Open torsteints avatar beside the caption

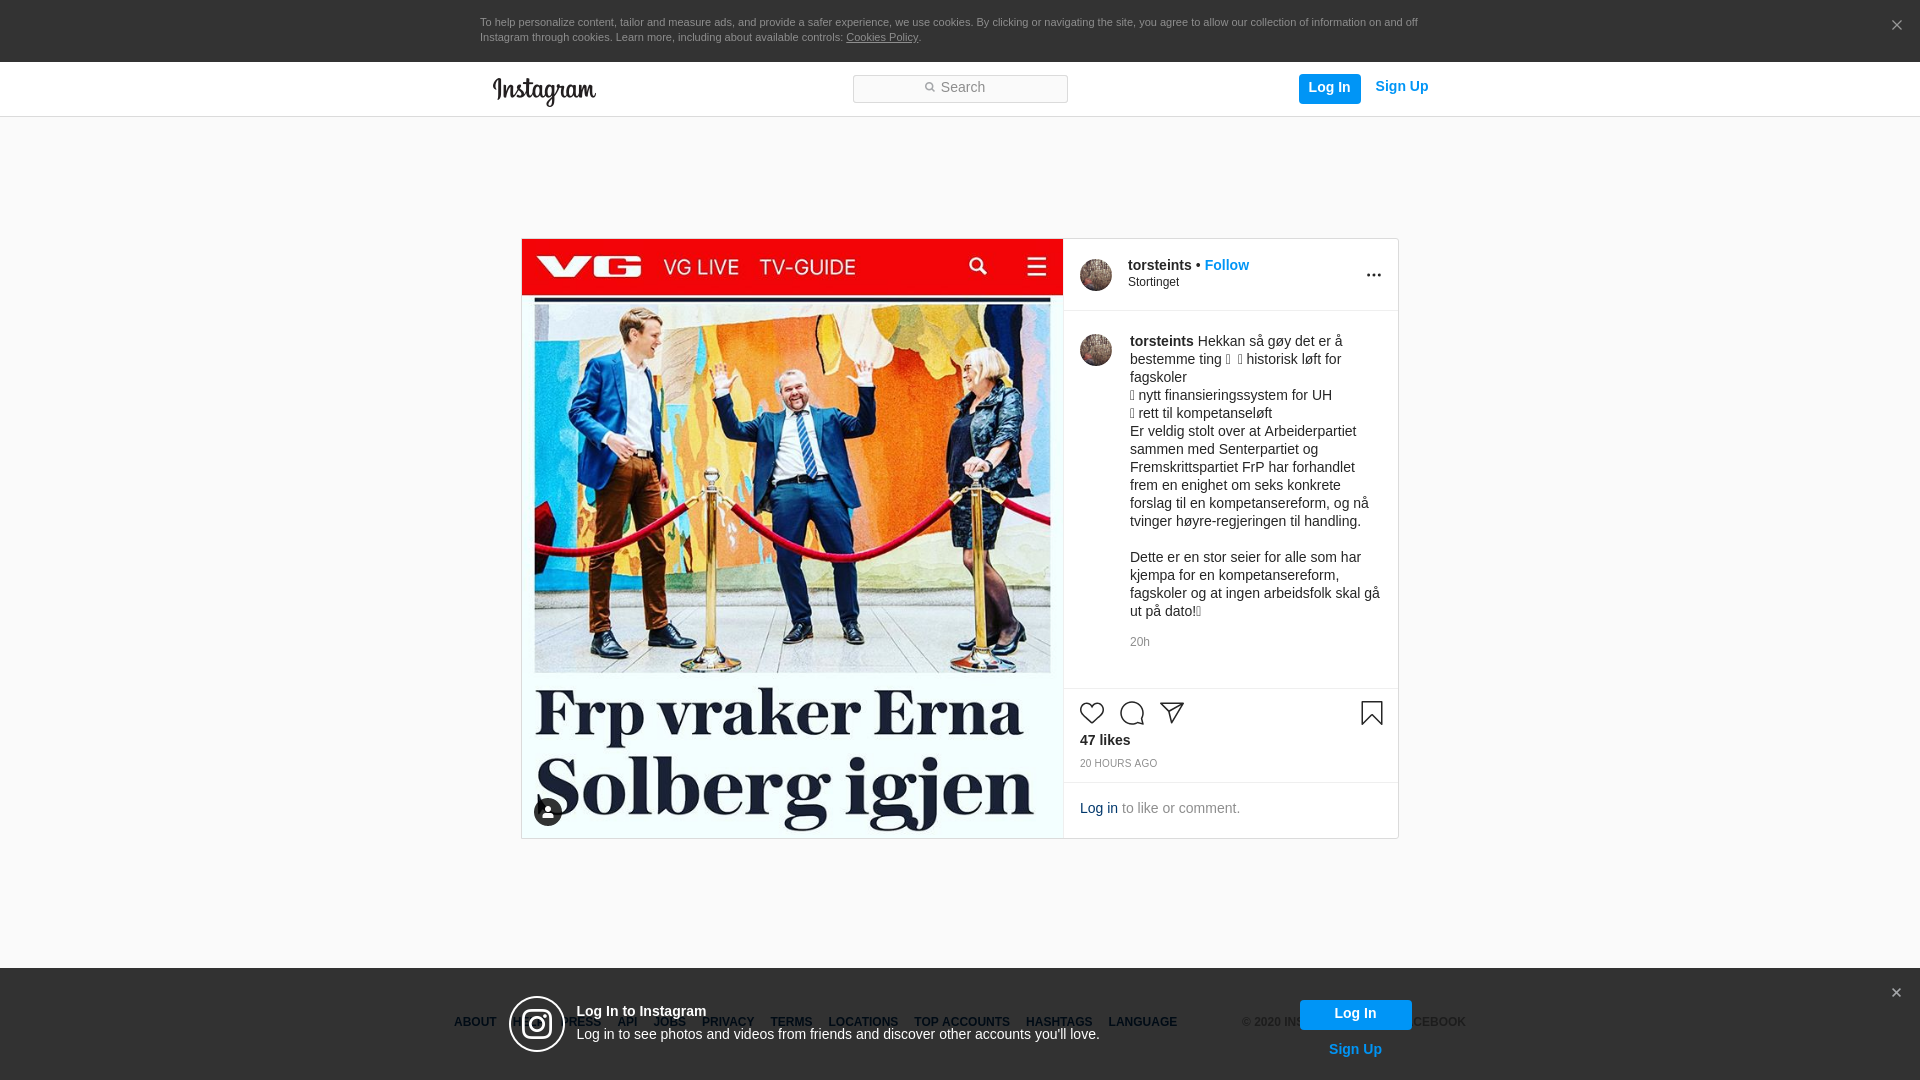[1096, 350]
